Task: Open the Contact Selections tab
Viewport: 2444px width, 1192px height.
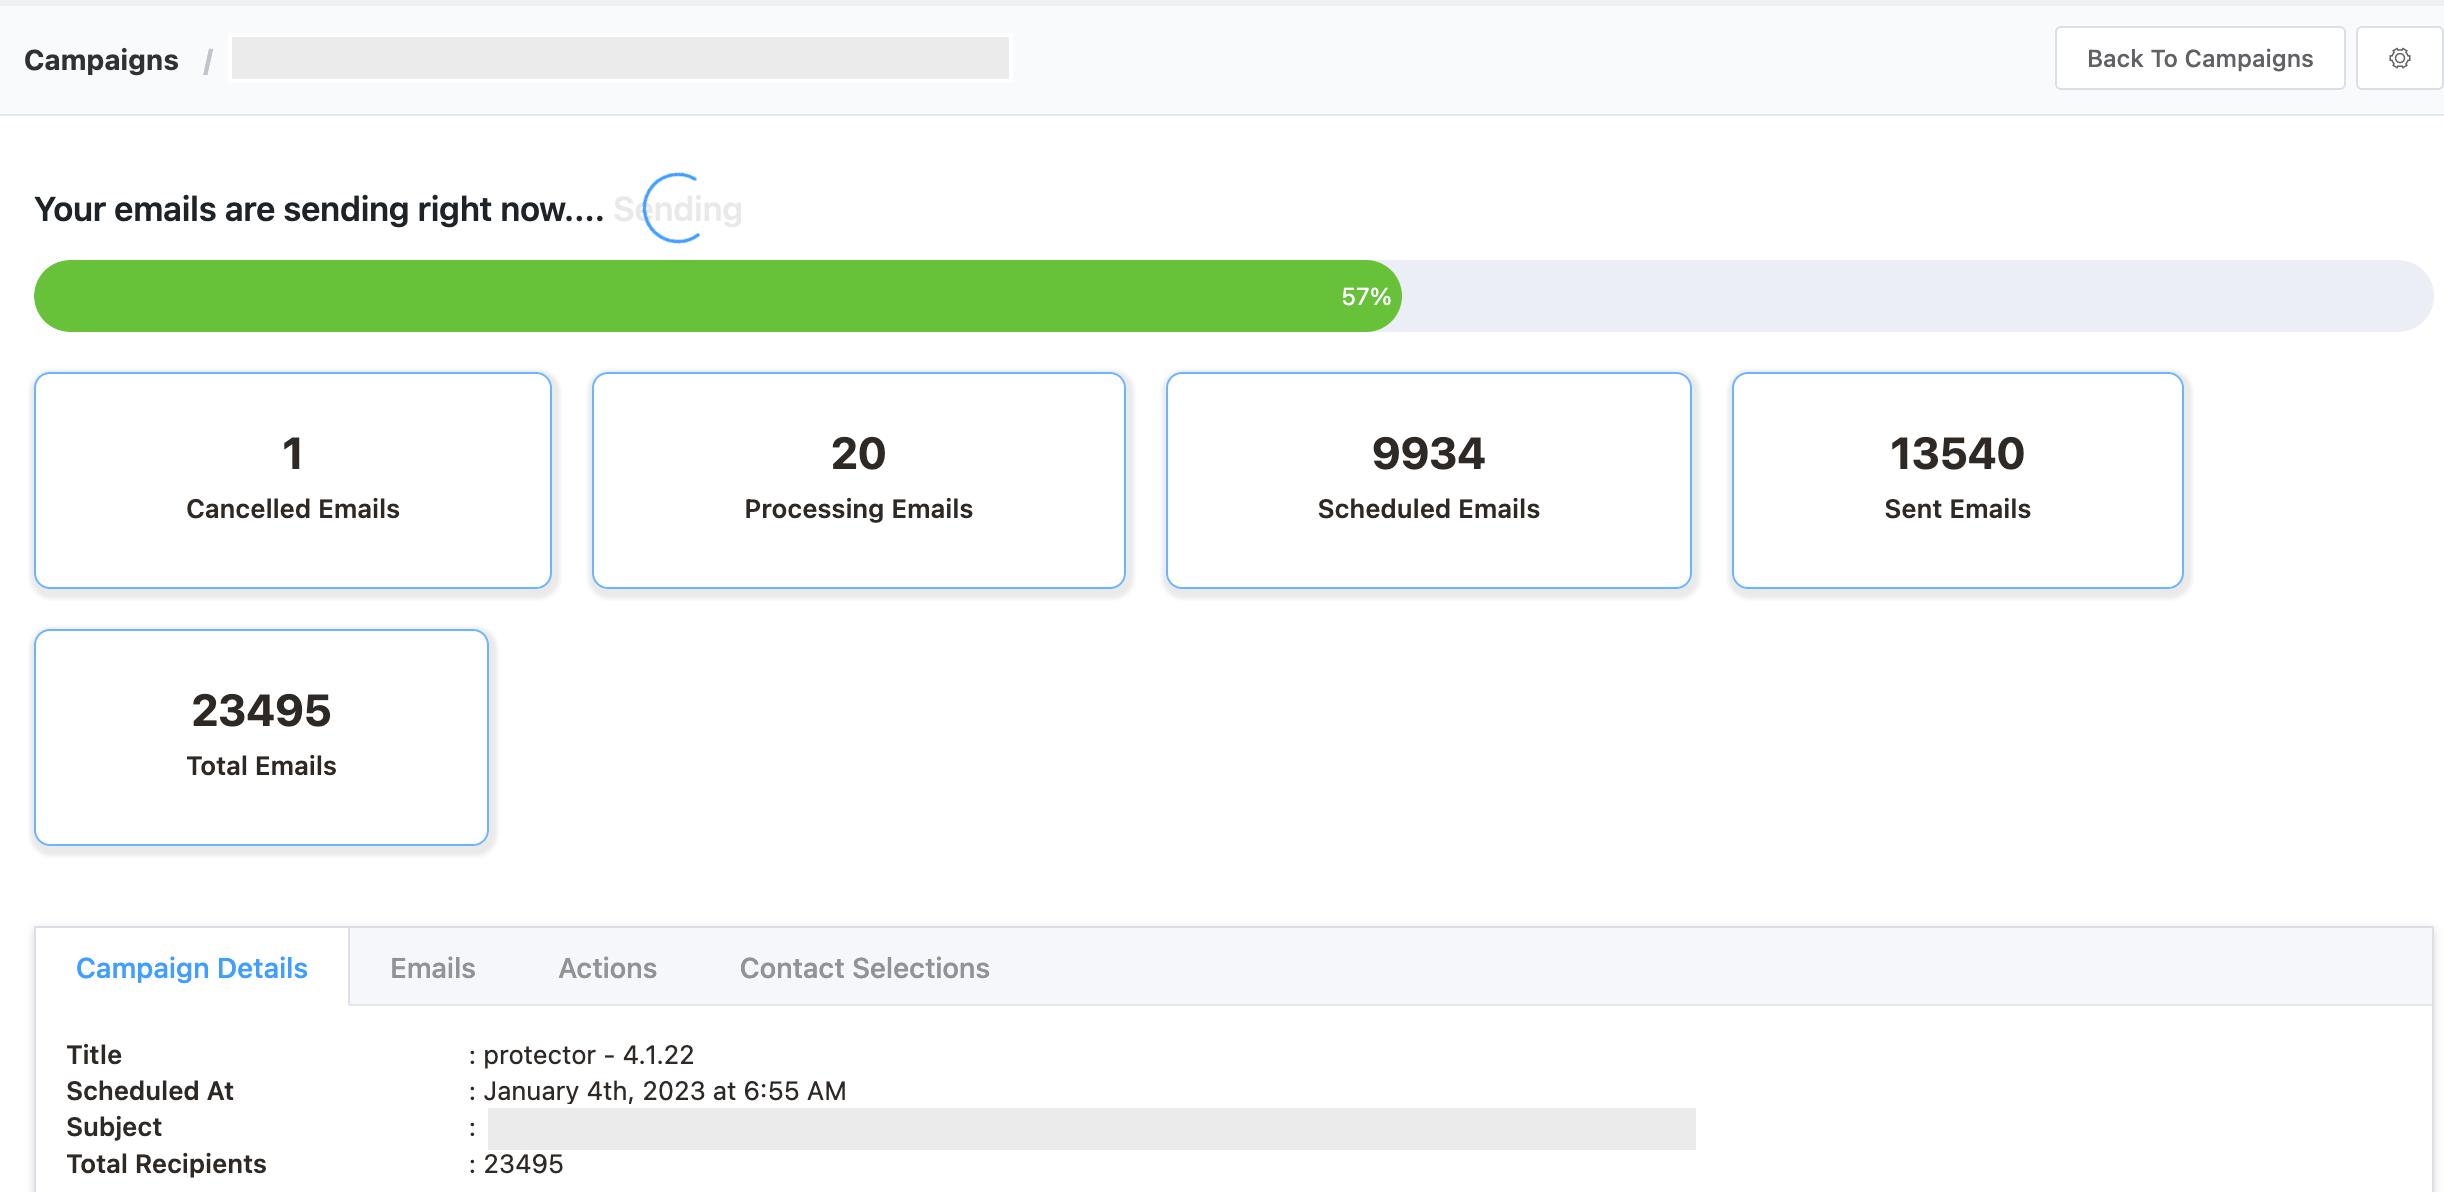Action: (x=864, y=968)
